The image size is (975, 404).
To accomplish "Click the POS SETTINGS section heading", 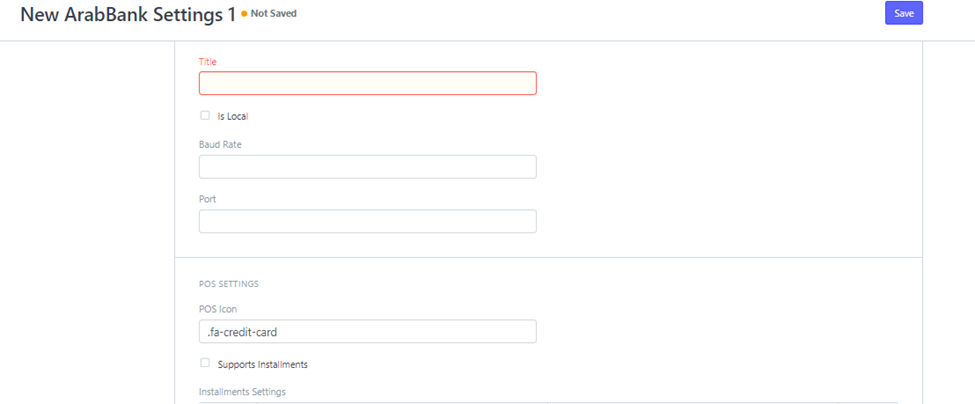I will pyautogui.click(x=229, y=284).
